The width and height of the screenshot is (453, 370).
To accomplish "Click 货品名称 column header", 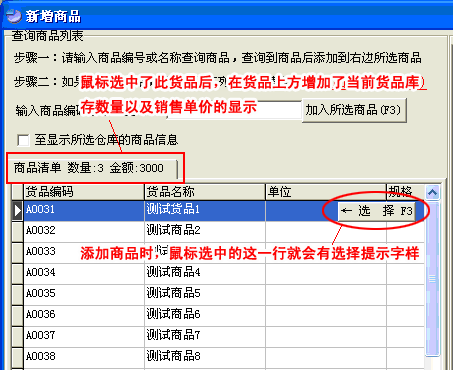I will (205, 192).
